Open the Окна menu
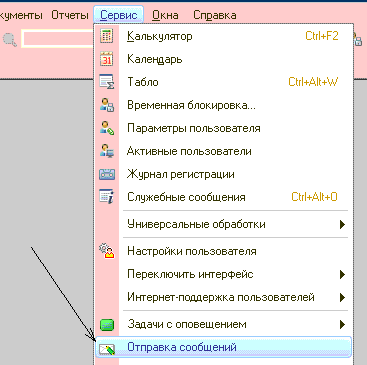Viewport: 367px width, 365px height. click(165, 15)
